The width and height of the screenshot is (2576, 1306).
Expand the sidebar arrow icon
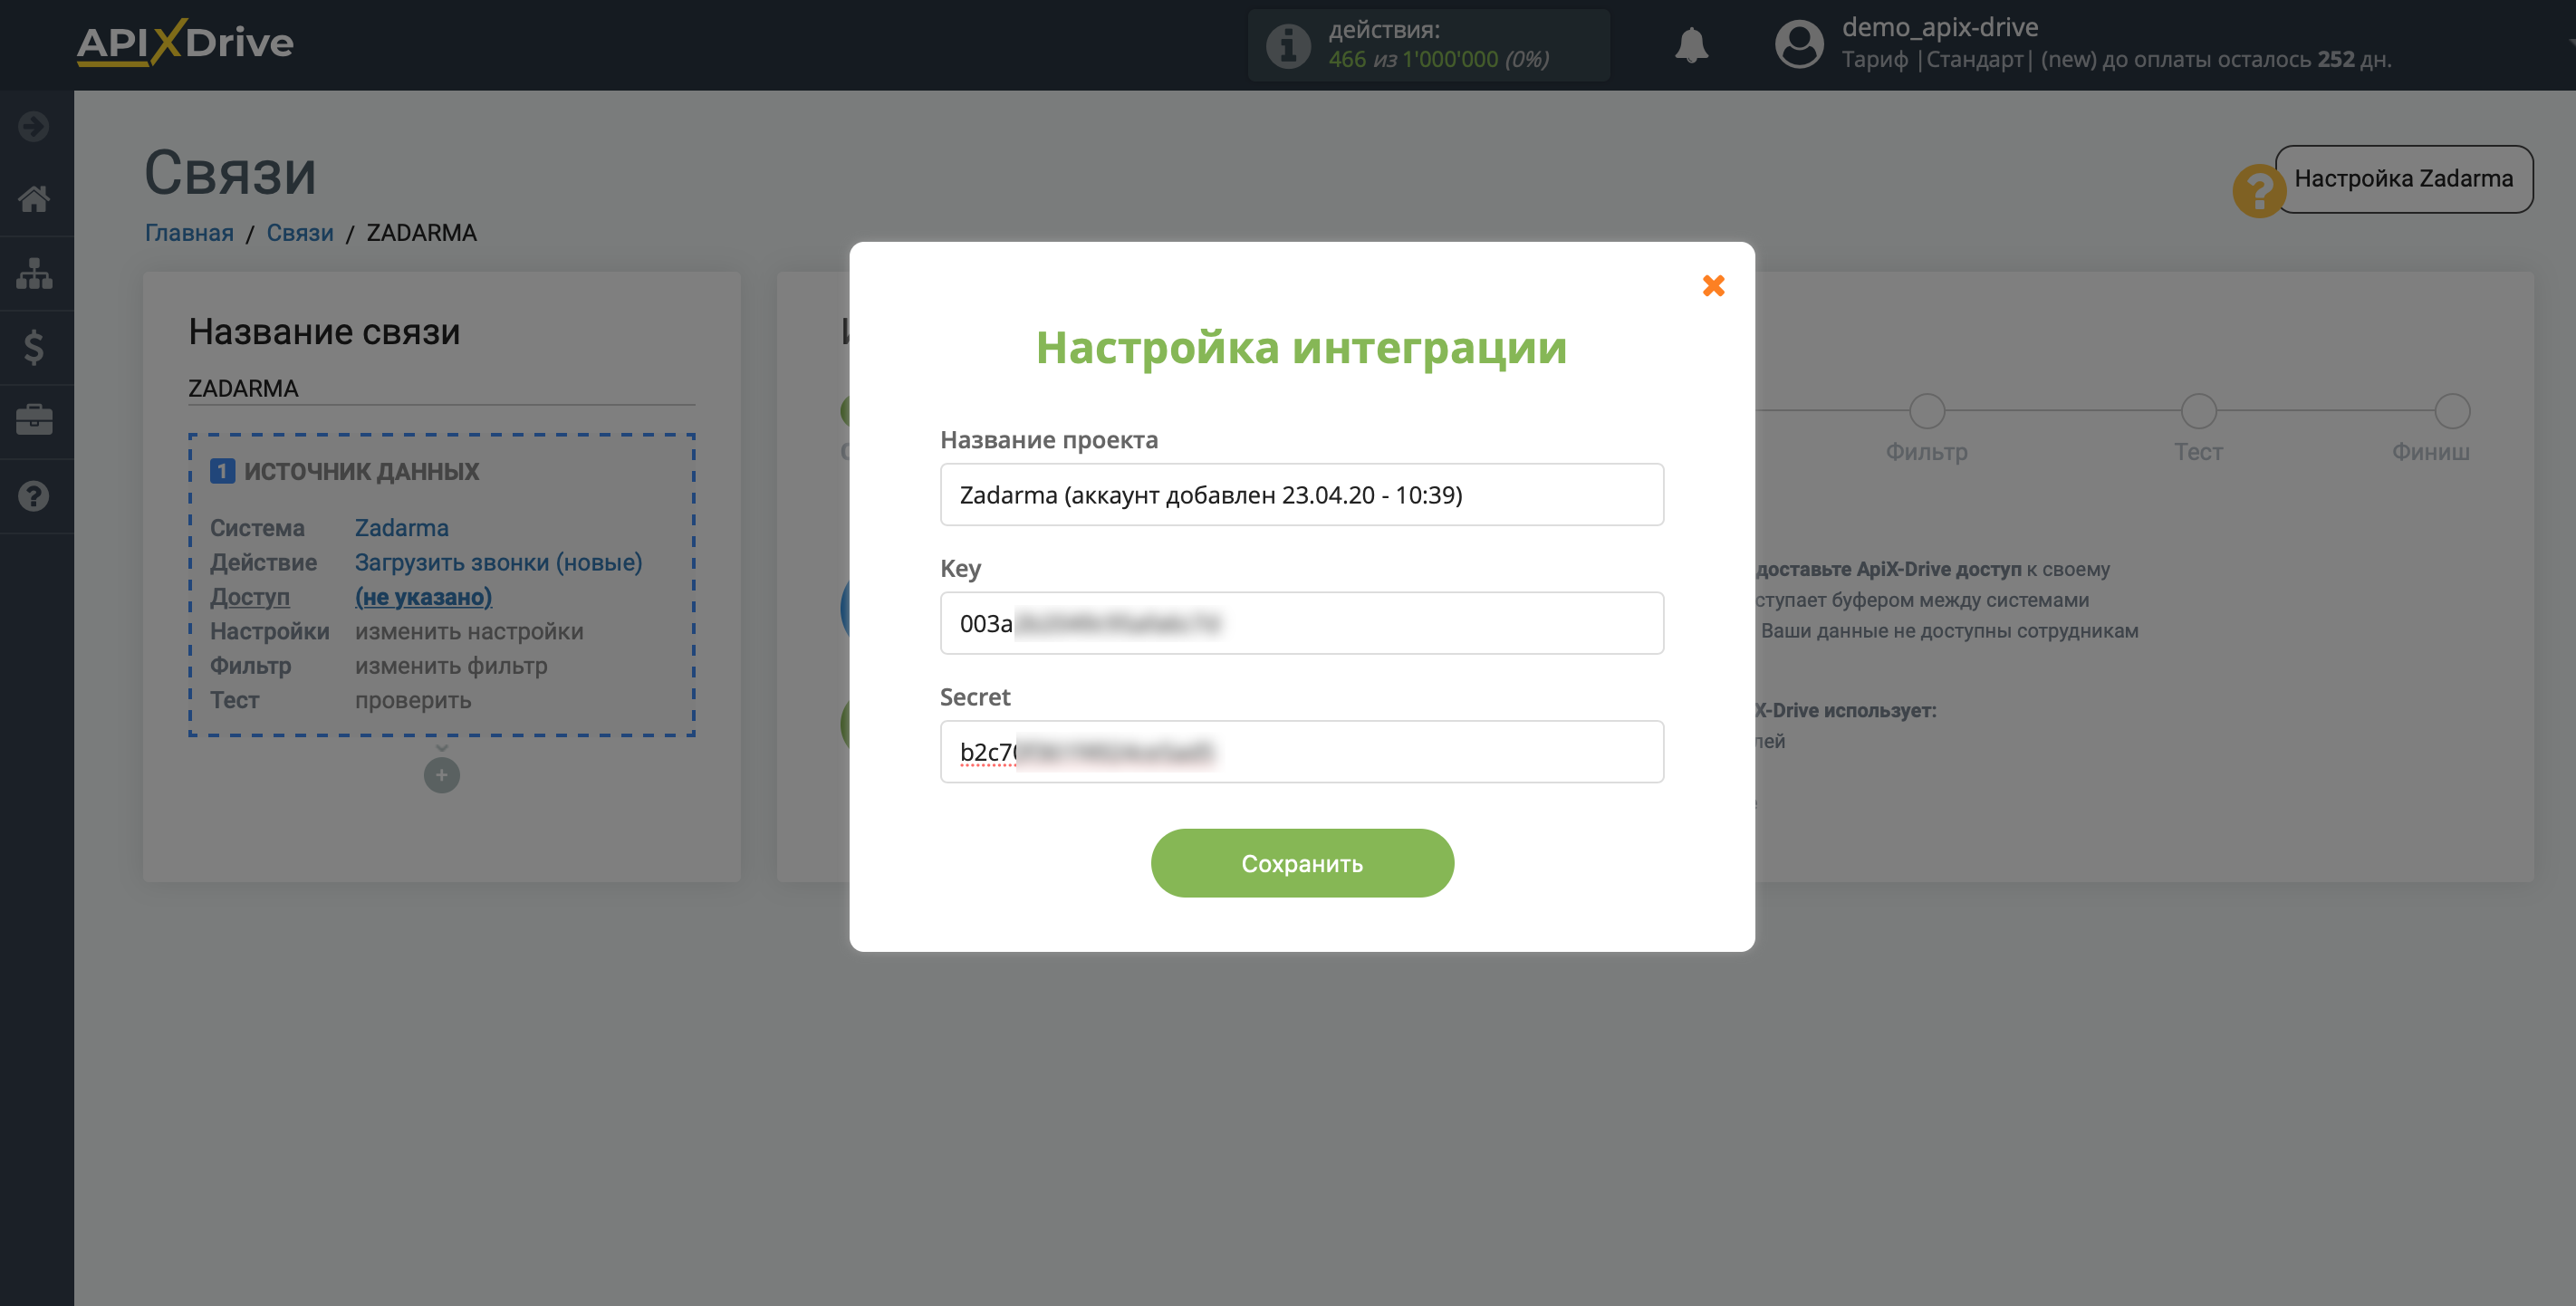pyautogui.click(x=34, y=126)
